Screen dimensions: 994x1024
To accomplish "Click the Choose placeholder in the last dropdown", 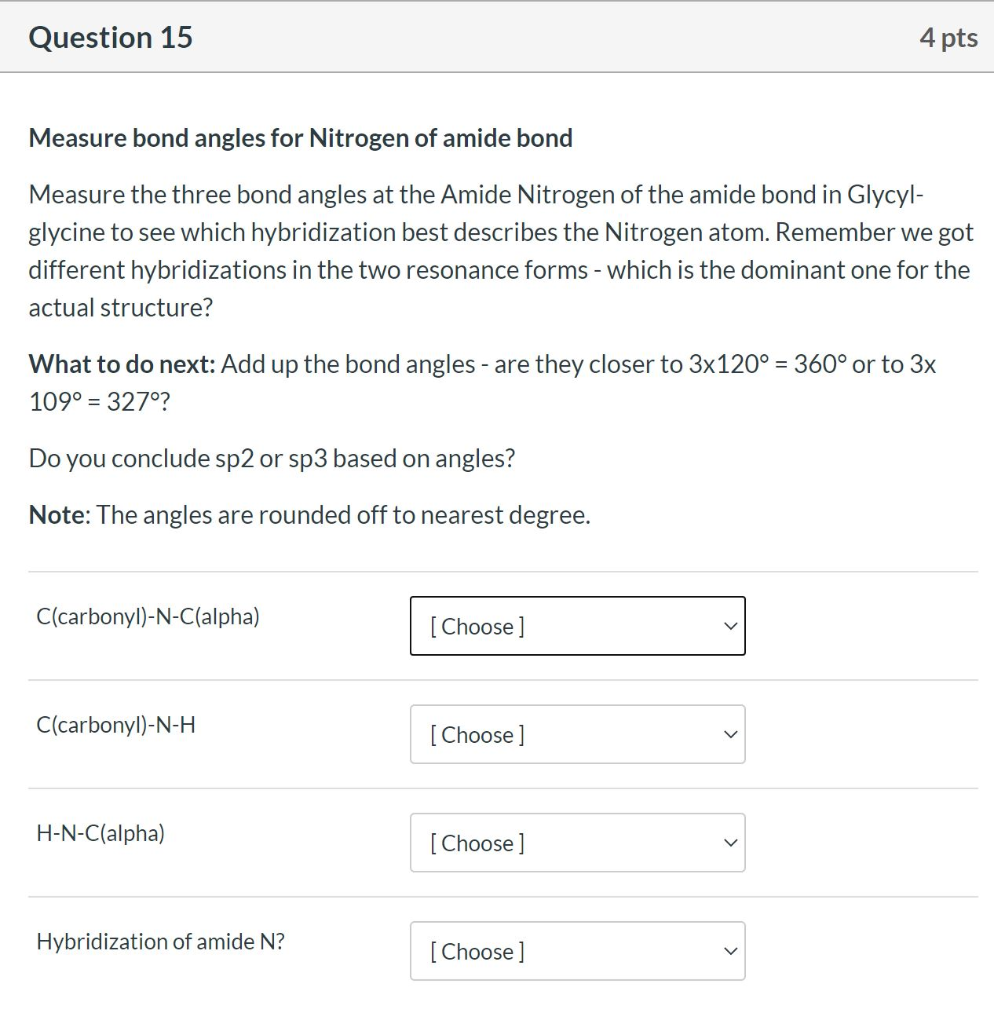I will (475, 951).
